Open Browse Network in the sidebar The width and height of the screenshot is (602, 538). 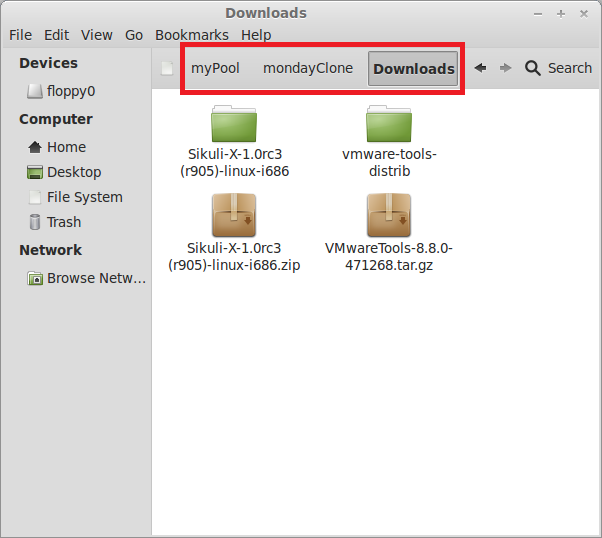[x=86, y=278]
